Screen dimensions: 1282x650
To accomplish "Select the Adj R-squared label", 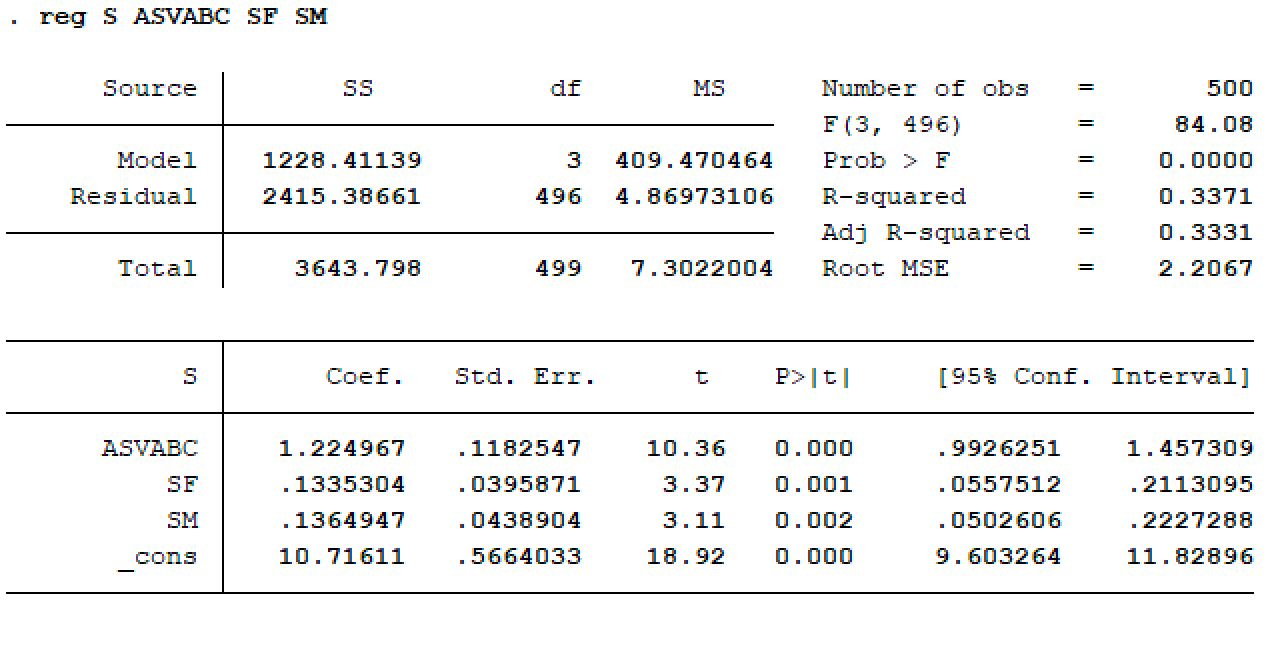I will click(x=926, y=232).
